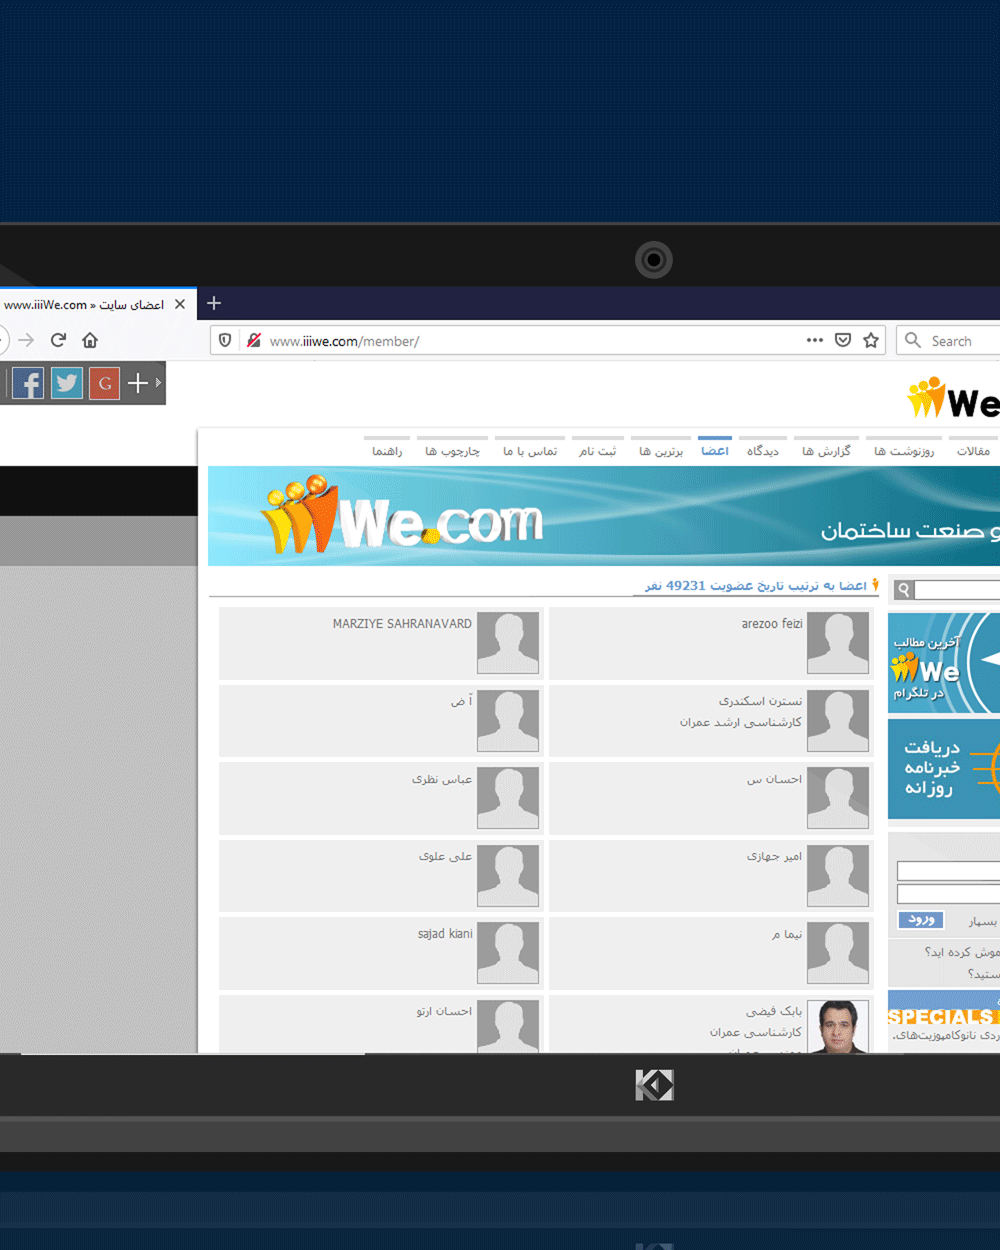Click the Twitter share icon

click(67, 383)
